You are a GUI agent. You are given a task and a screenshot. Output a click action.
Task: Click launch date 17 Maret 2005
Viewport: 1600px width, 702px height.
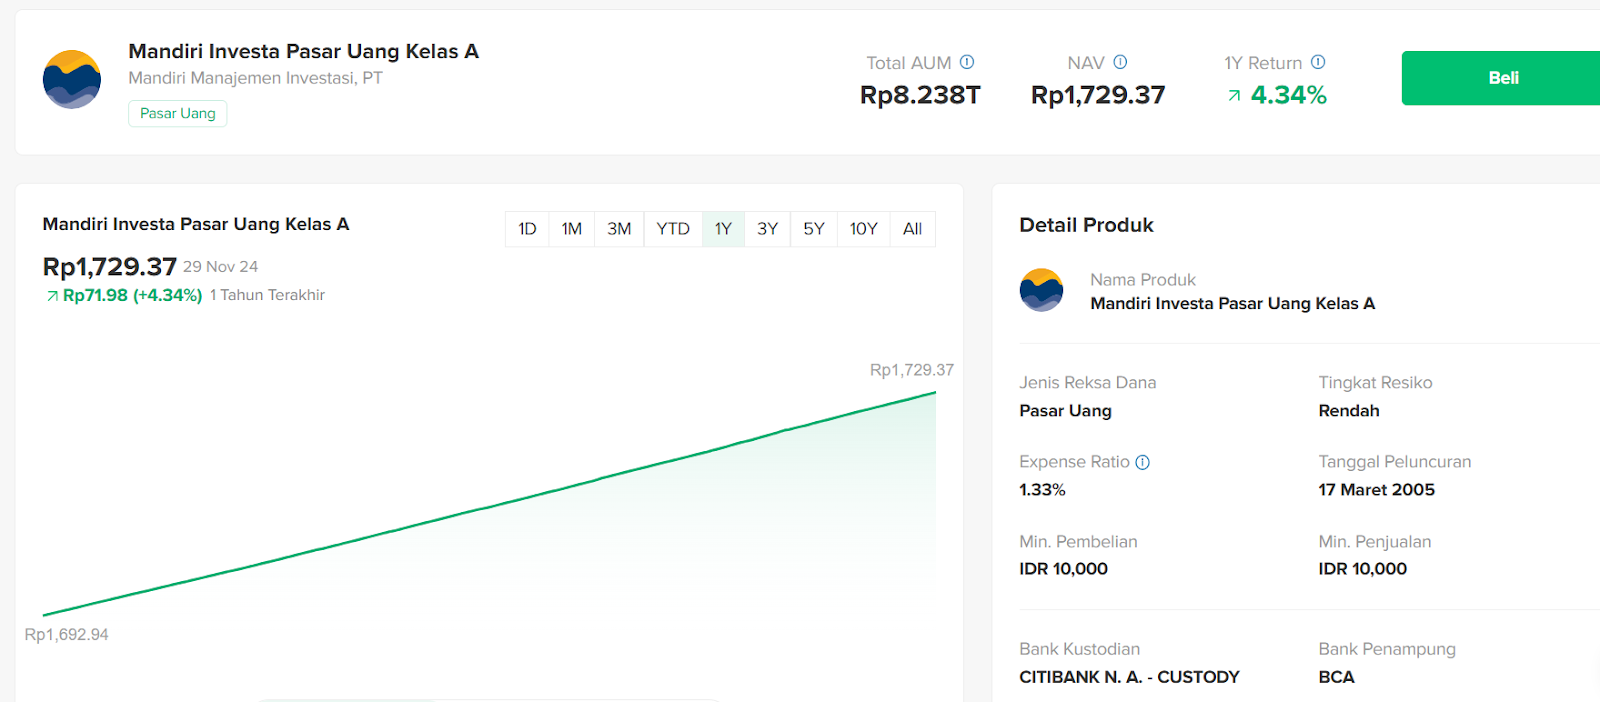[x=1376, y=490]
